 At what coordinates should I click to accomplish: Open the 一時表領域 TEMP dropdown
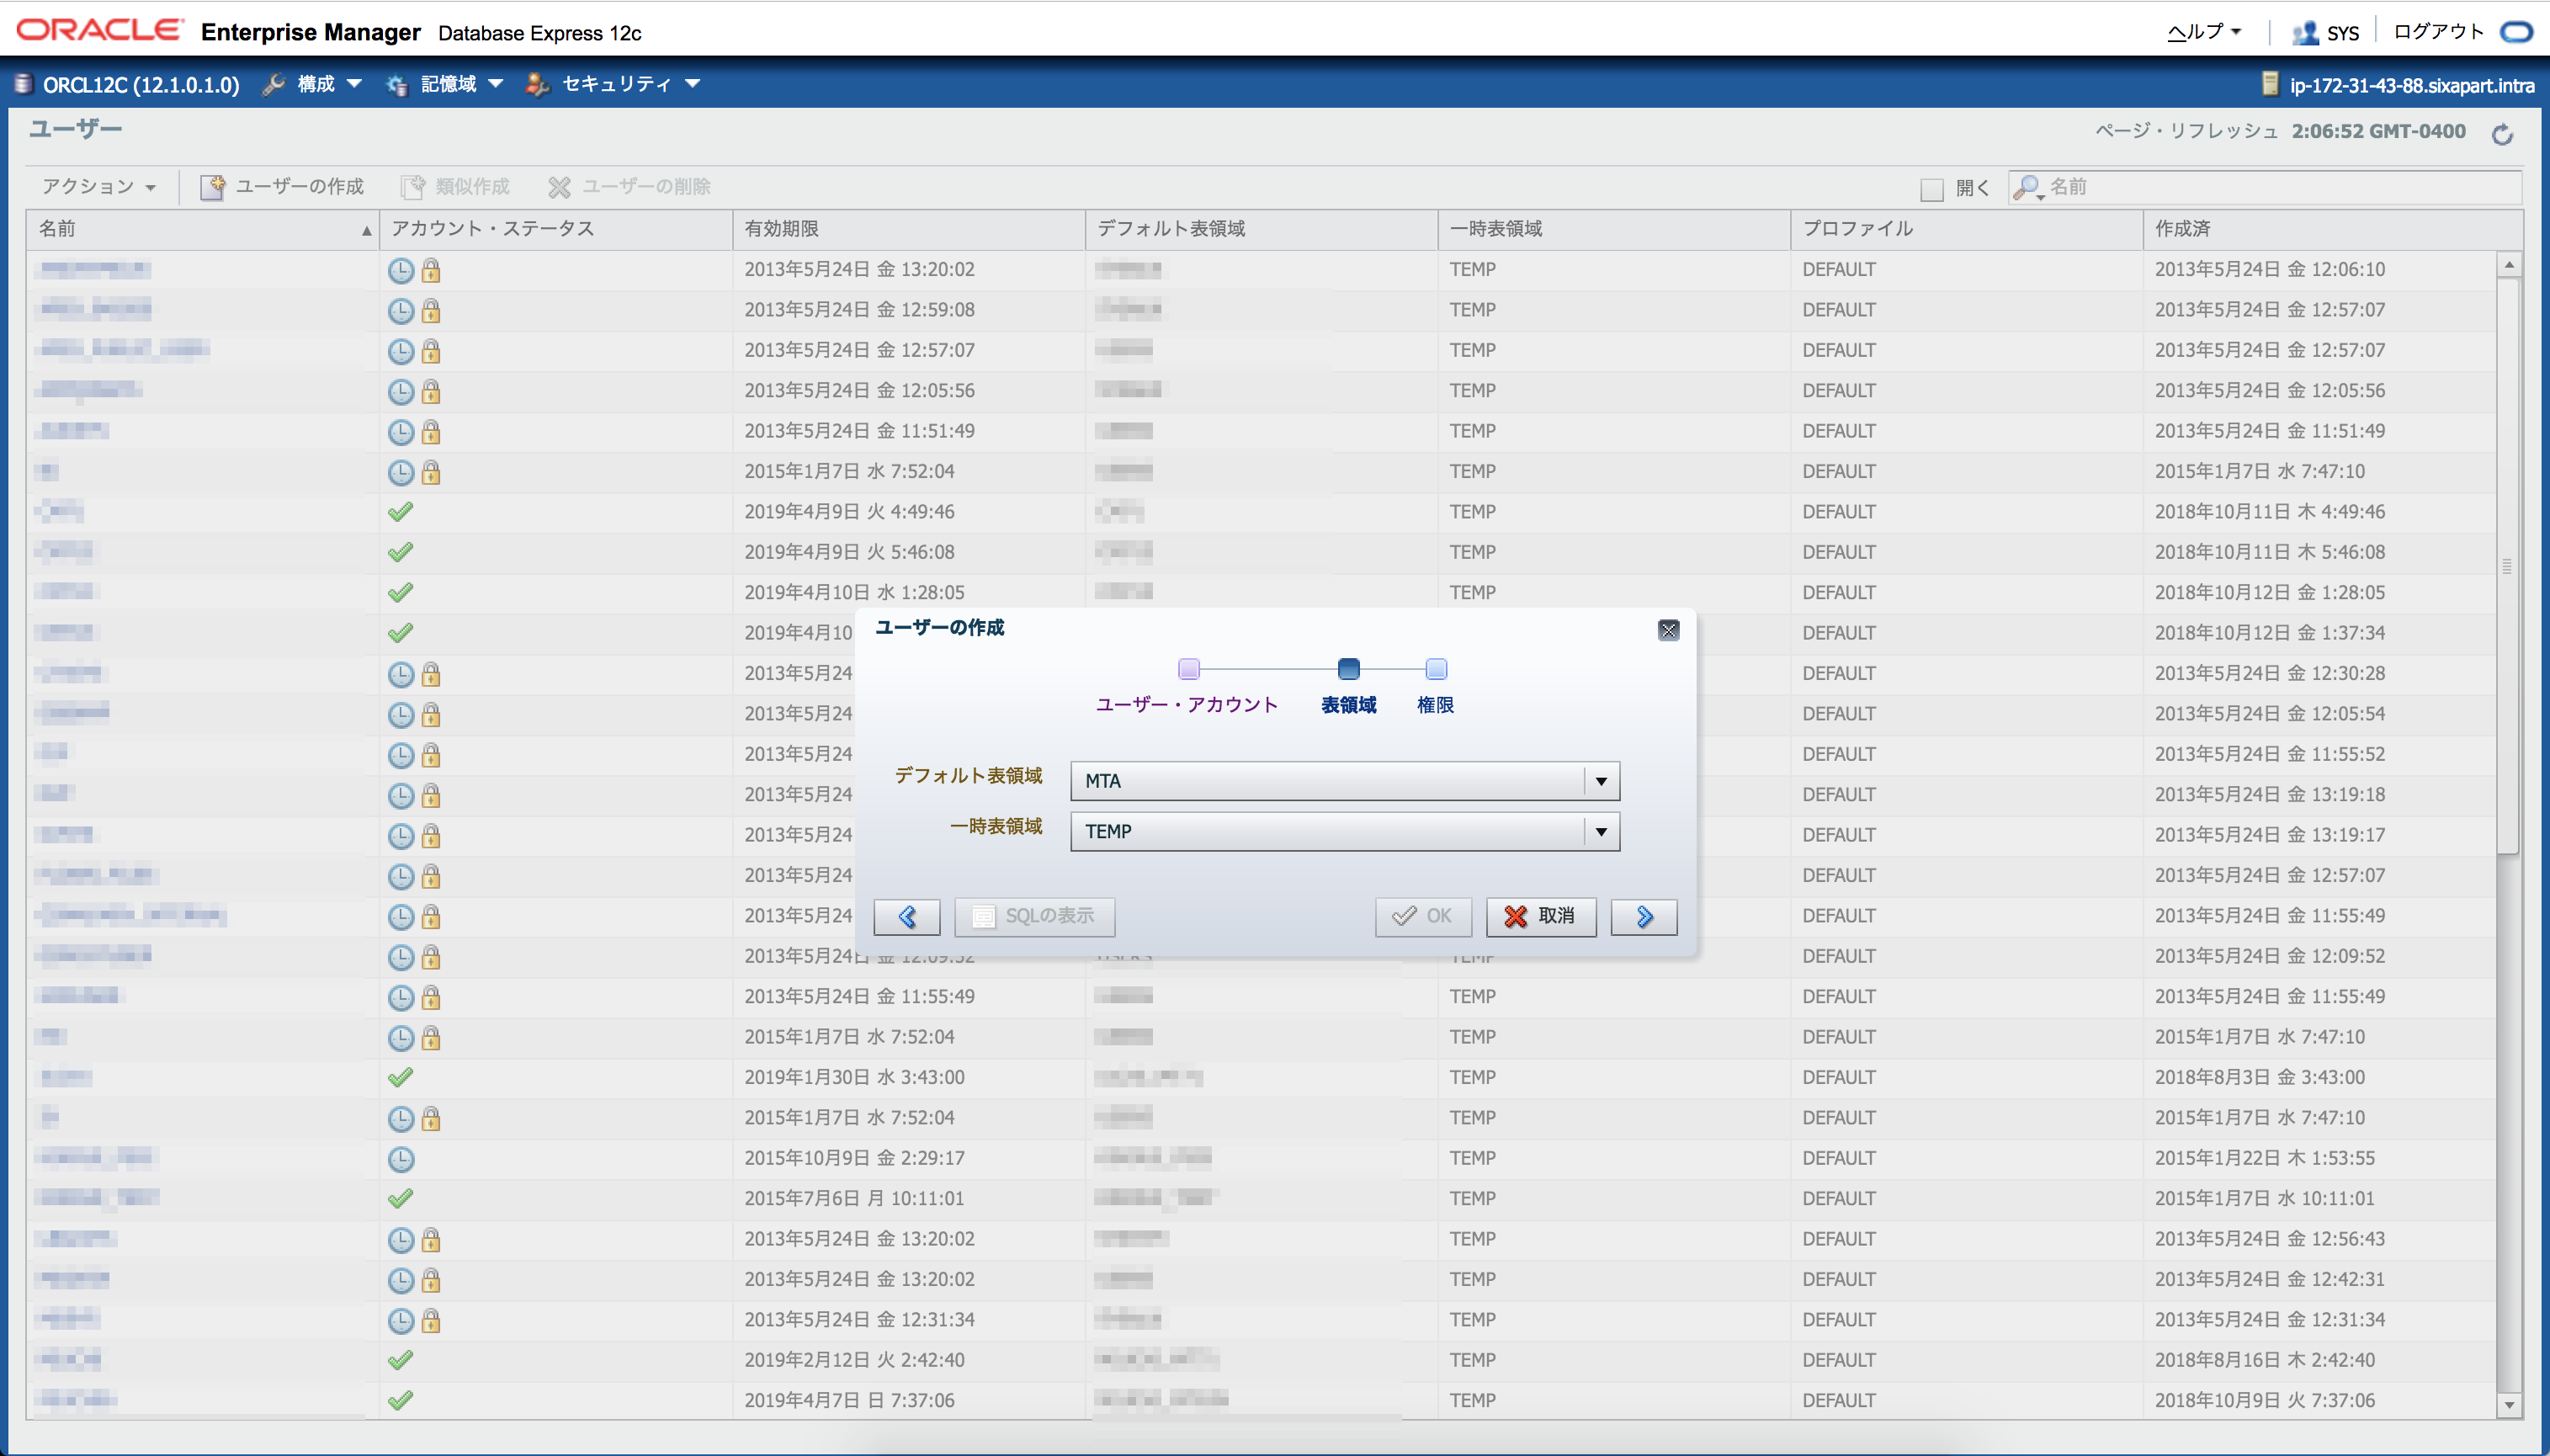(1600, 831)
